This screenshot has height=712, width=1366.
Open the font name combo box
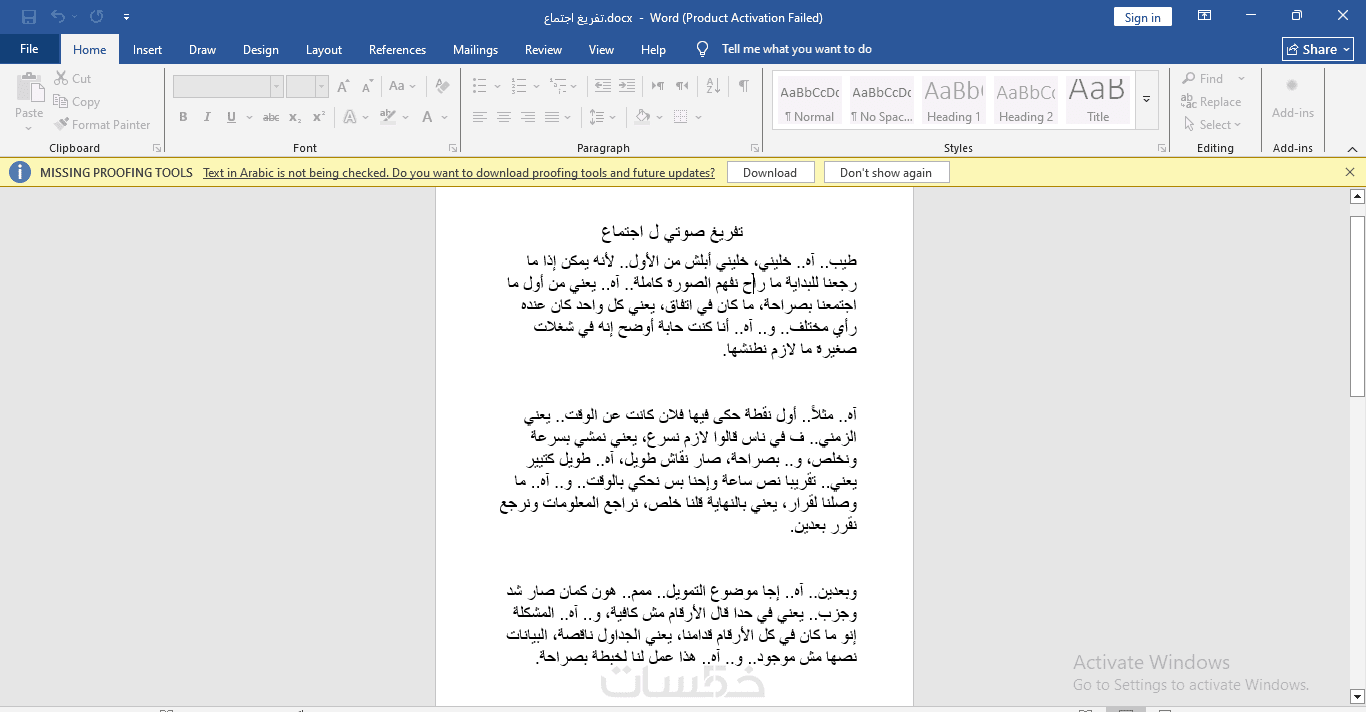point(228,87)
